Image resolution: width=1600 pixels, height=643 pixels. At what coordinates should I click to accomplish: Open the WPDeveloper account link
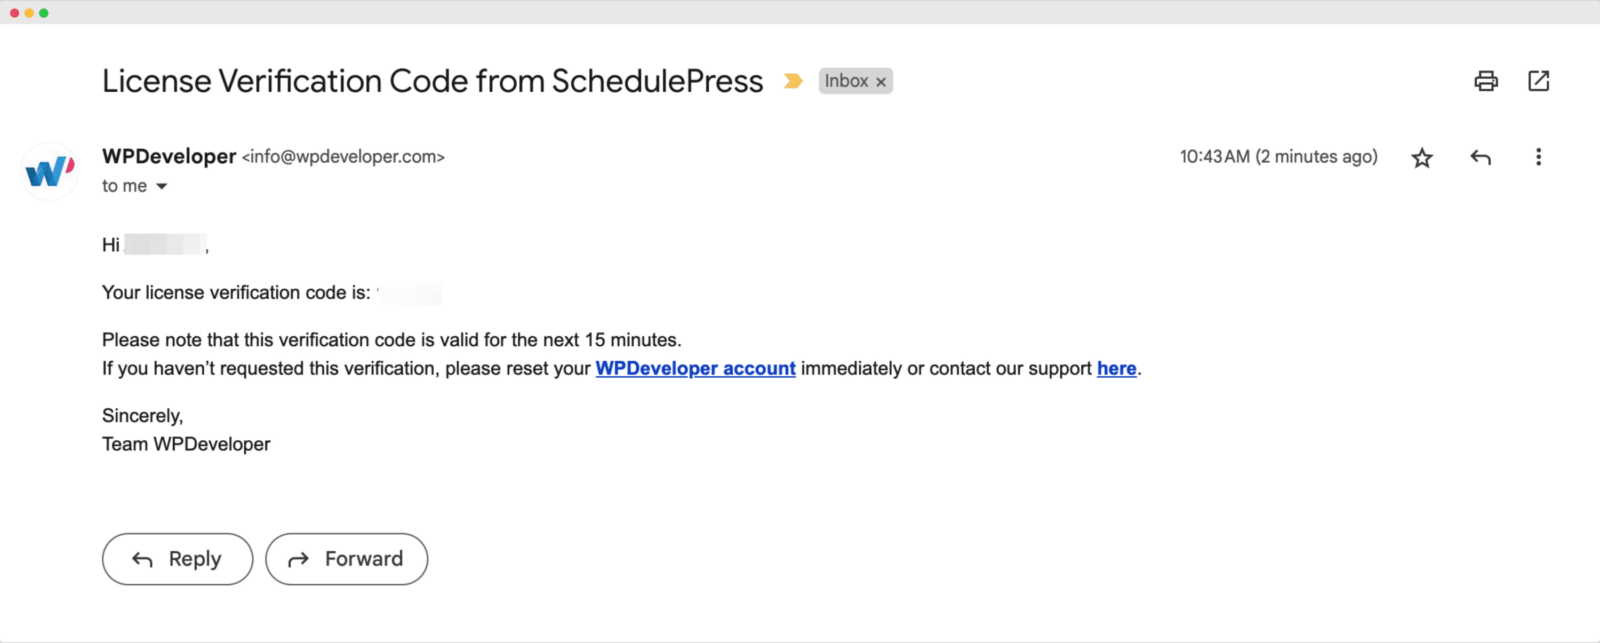coord(695,368)
